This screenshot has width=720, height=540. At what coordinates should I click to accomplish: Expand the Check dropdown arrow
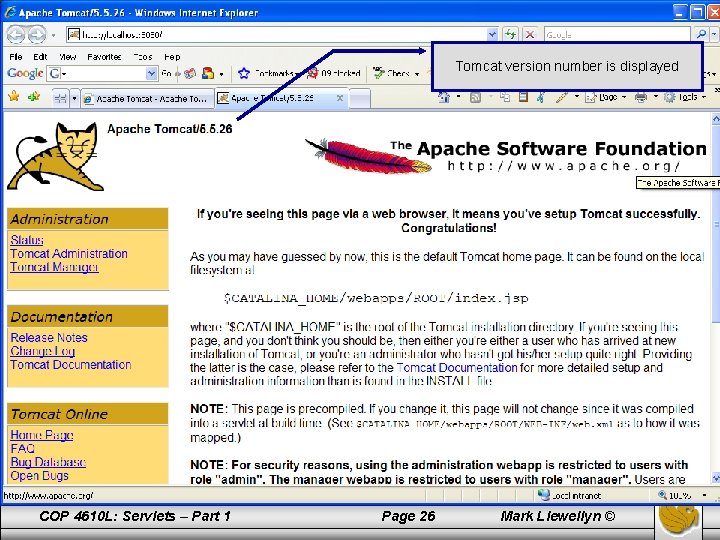tap(417, 74)
